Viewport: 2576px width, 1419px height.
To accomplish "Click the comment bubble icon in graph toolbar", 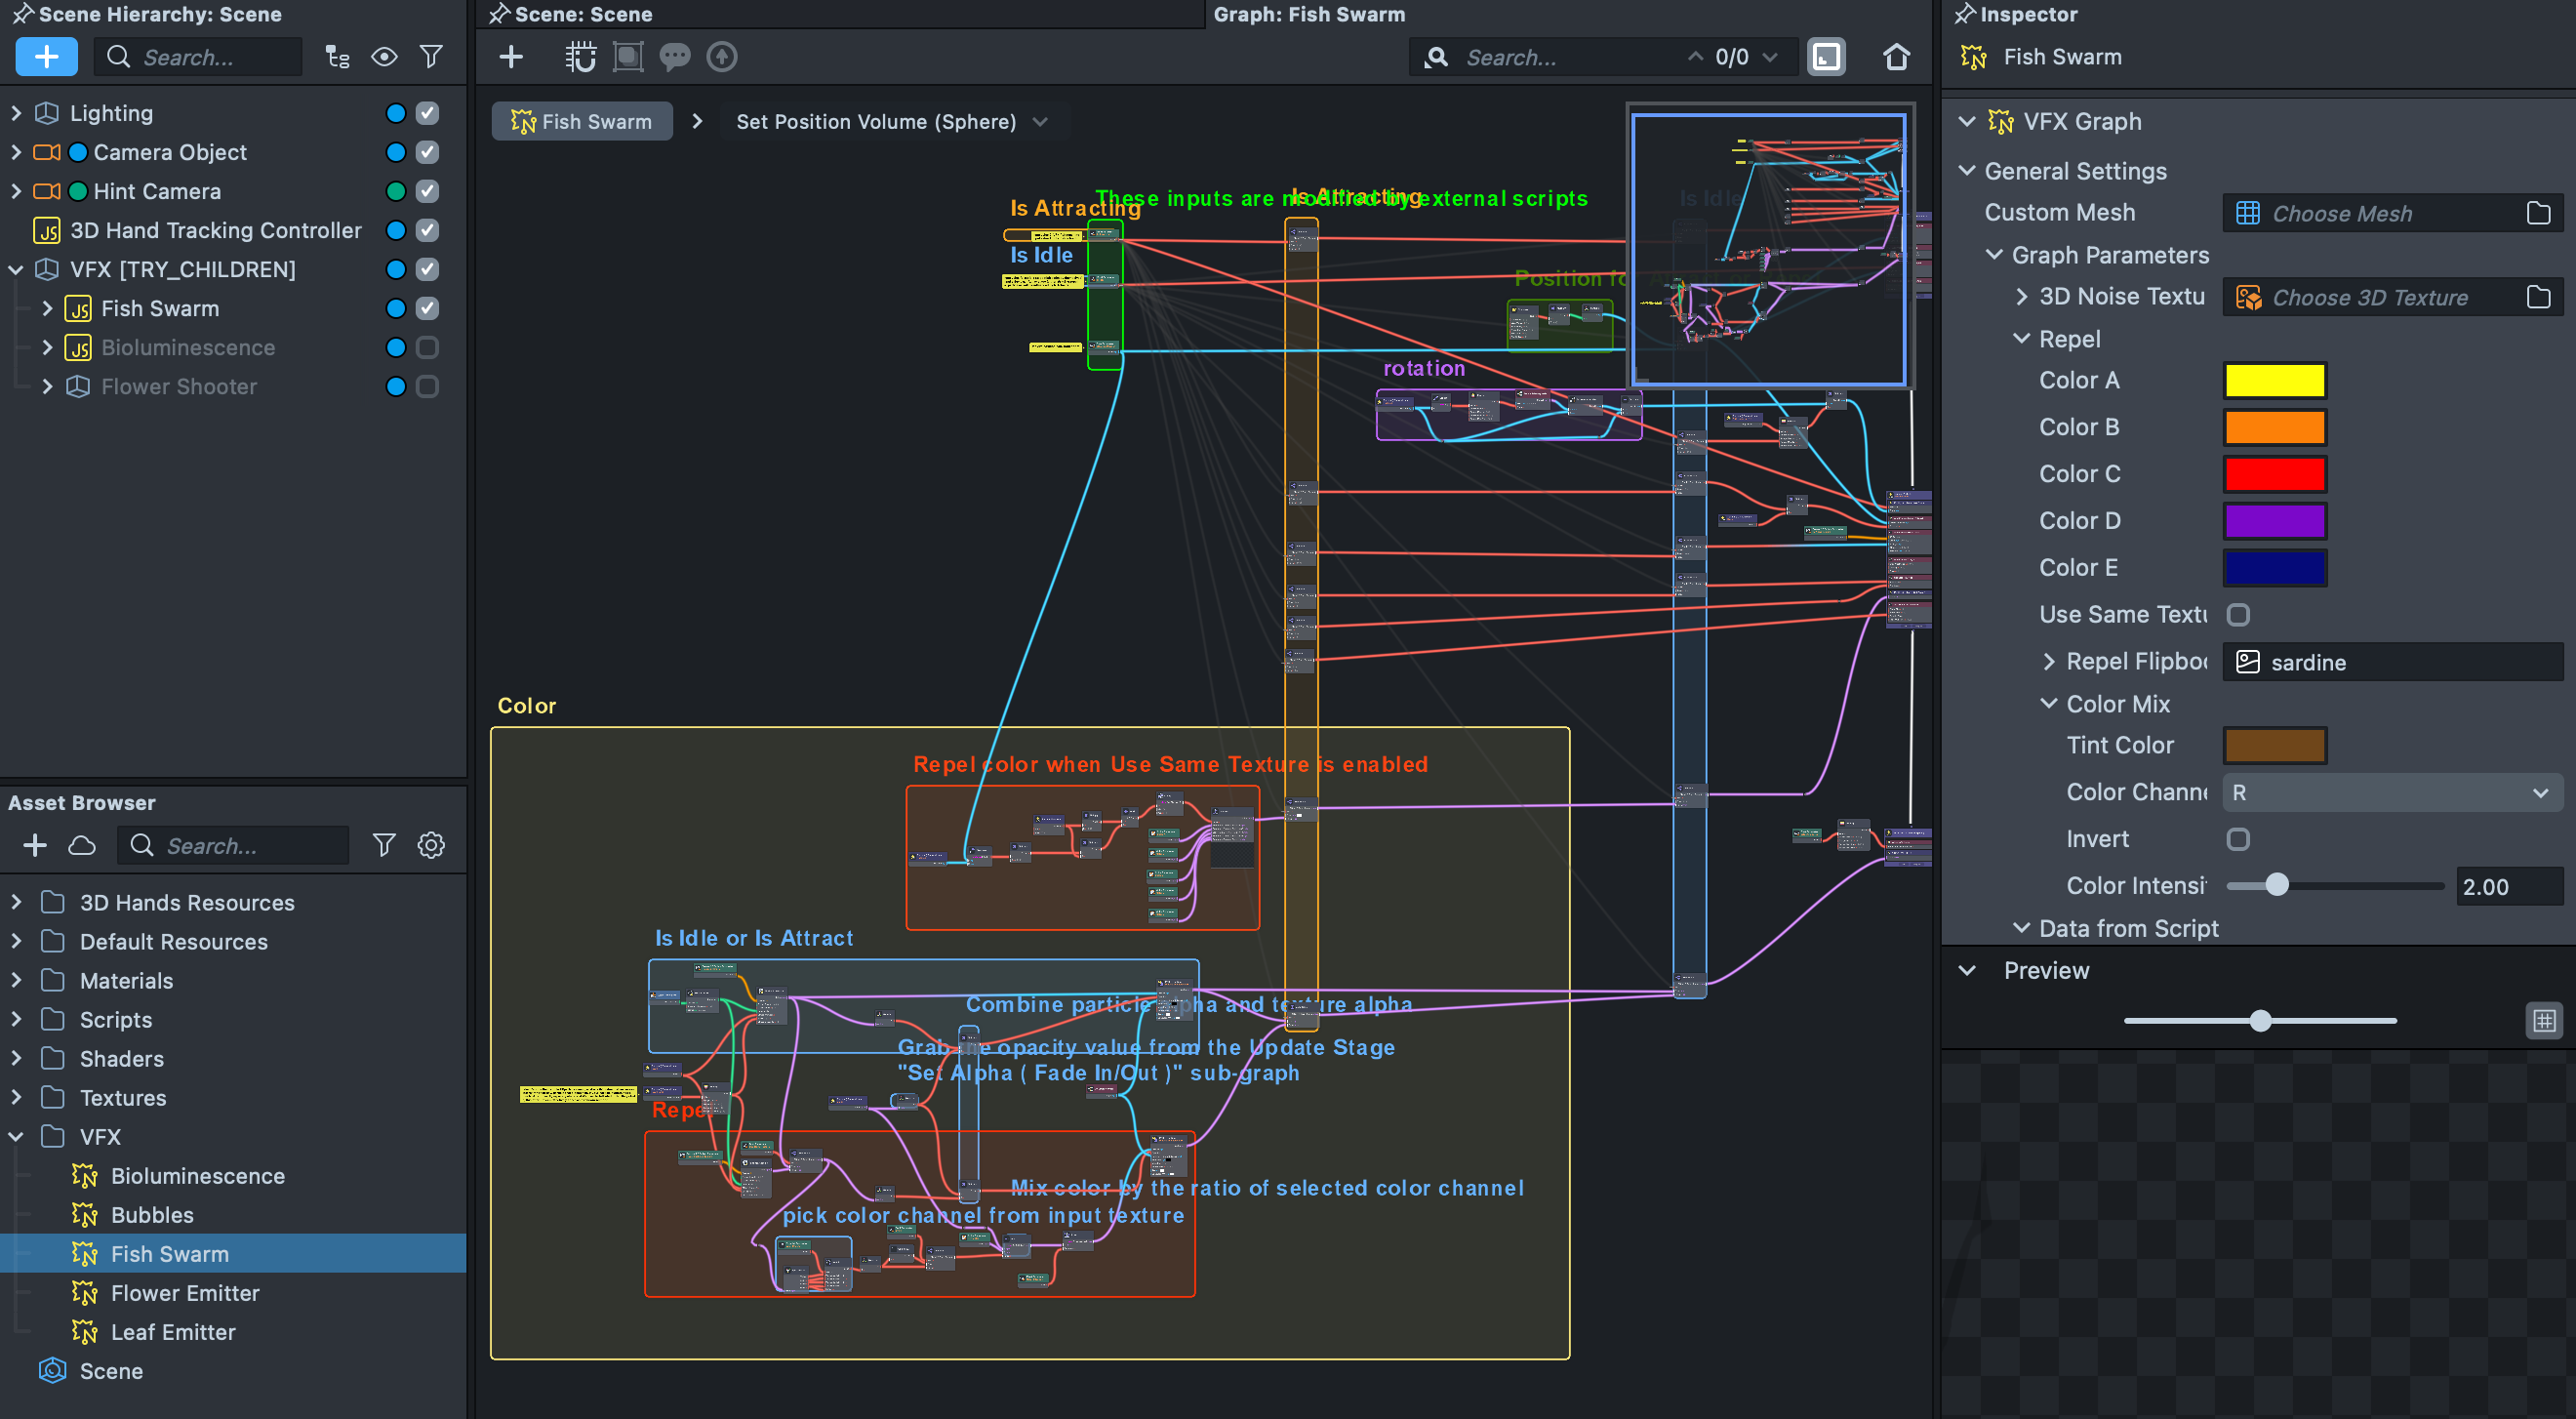I will [675, 57].
